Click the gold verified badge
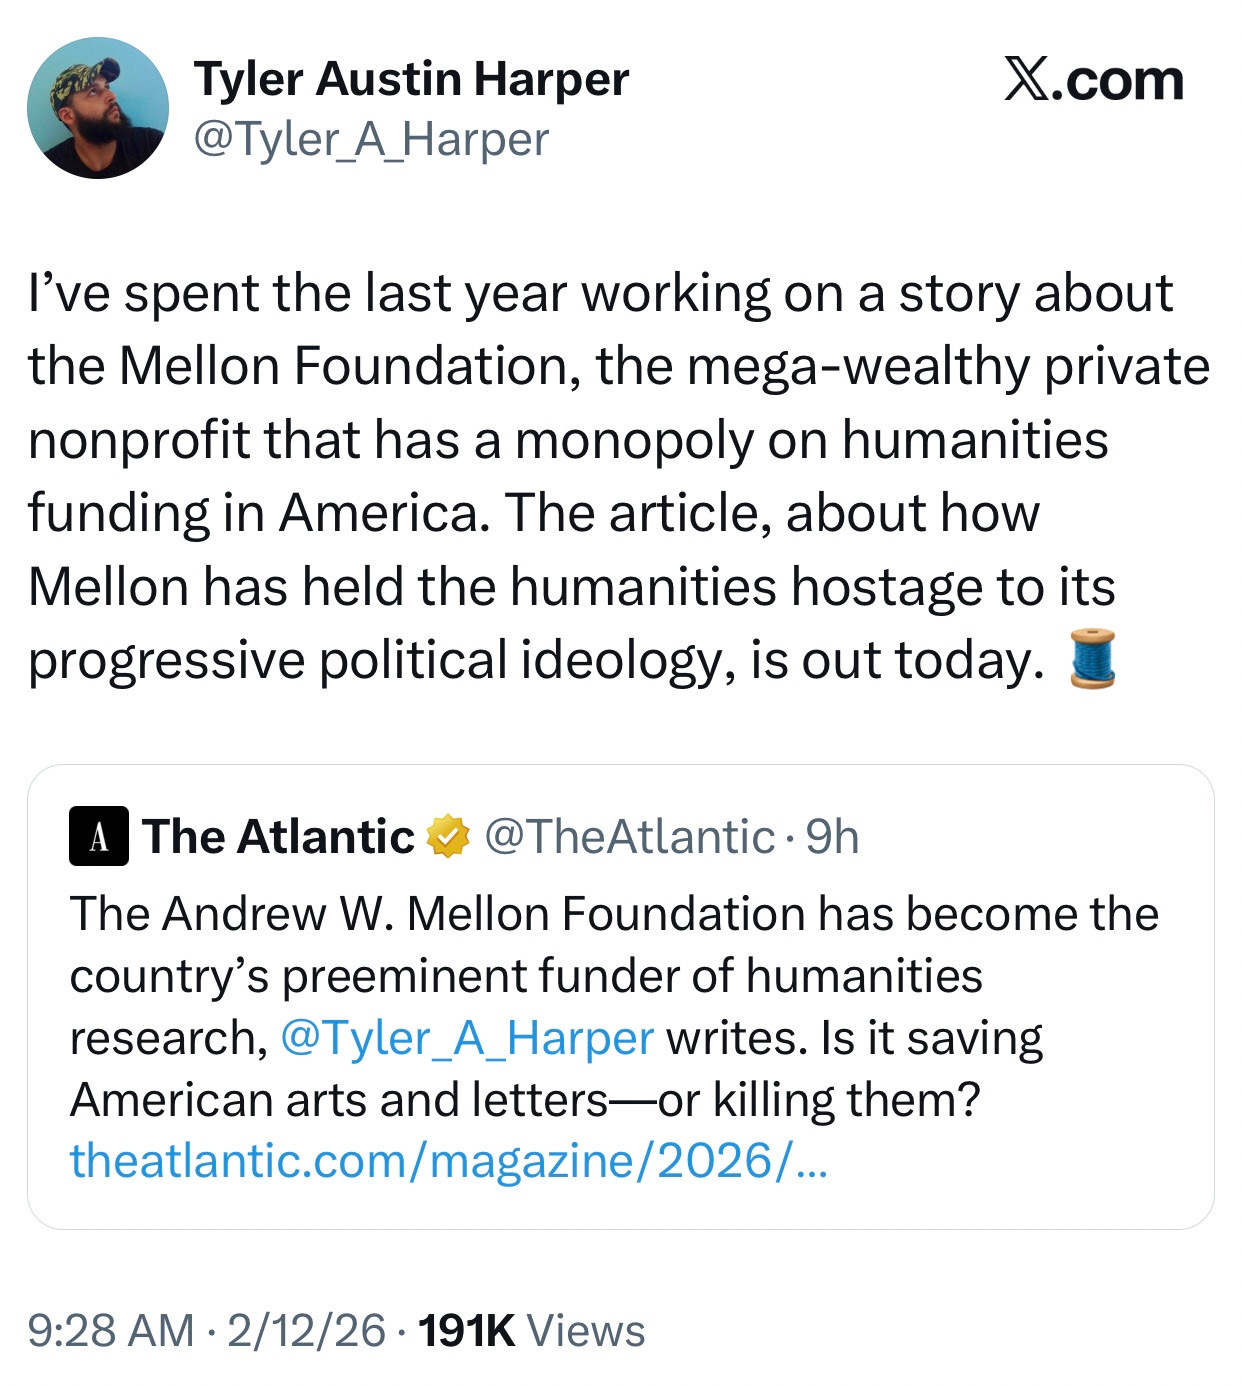Image resolution: width=1242 pixels, height=1387 pixels. click(x=448, y=837)
